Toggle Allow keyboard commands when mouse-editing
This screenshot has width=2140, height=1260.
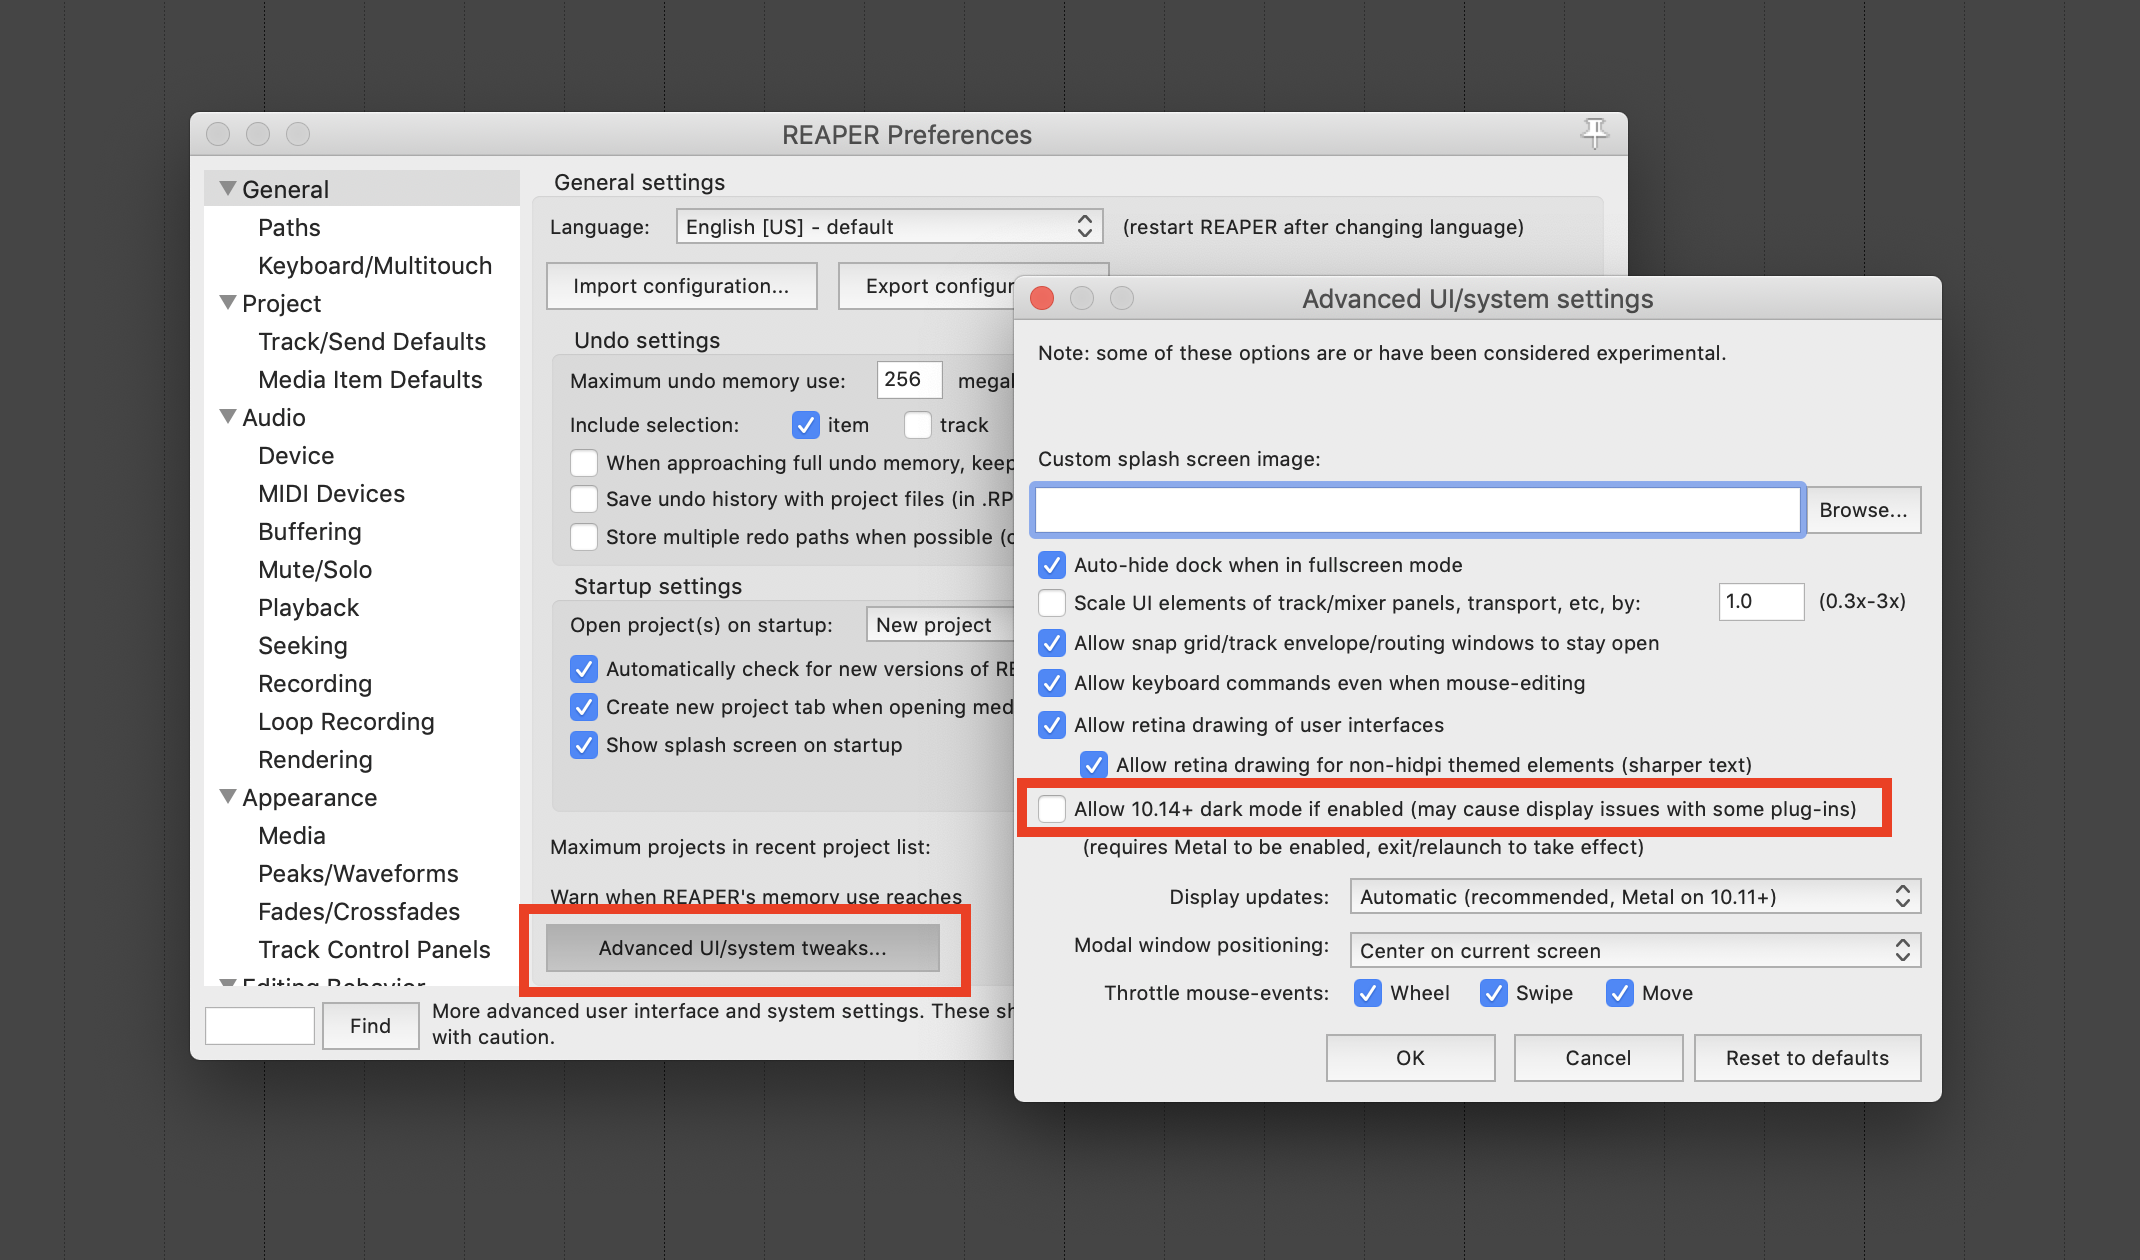1052,683
